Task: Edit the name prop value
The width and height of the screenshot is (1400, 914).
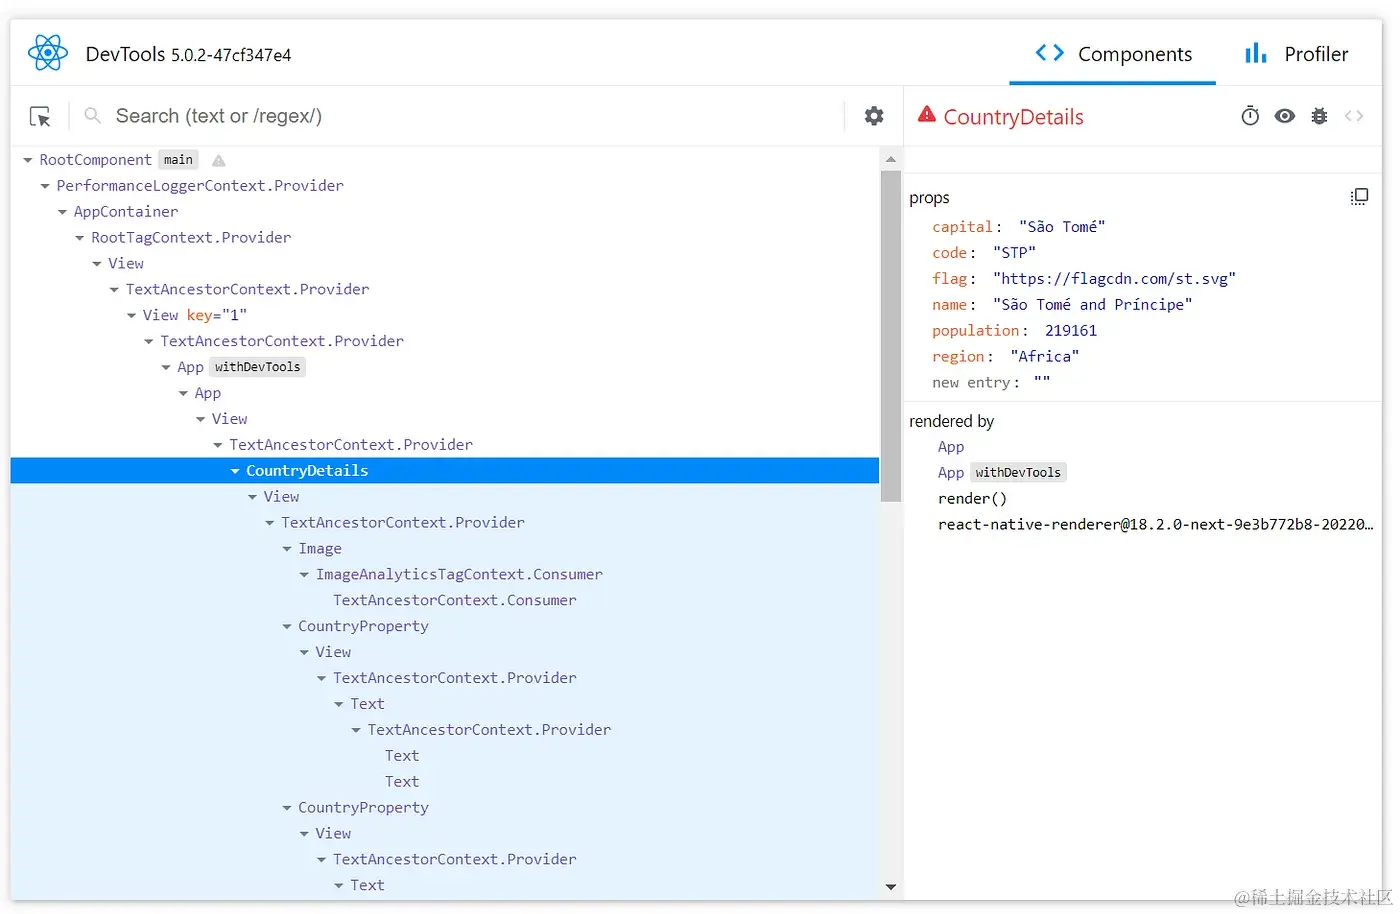Action: pos(1092,305)
